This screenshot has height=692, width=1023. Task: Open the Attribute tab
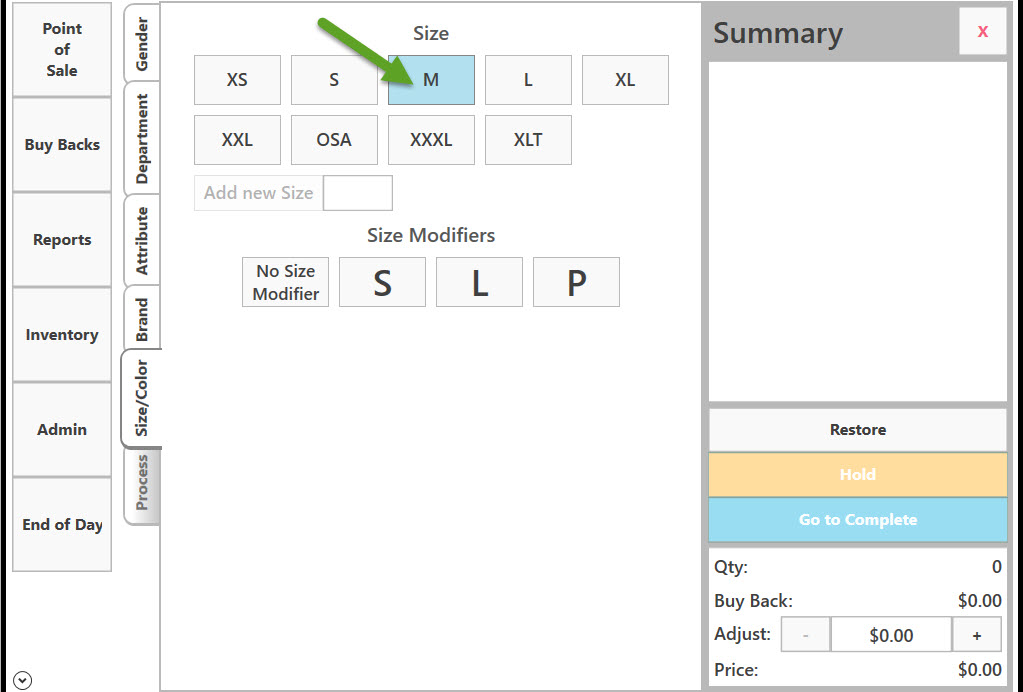click(142, 240)
